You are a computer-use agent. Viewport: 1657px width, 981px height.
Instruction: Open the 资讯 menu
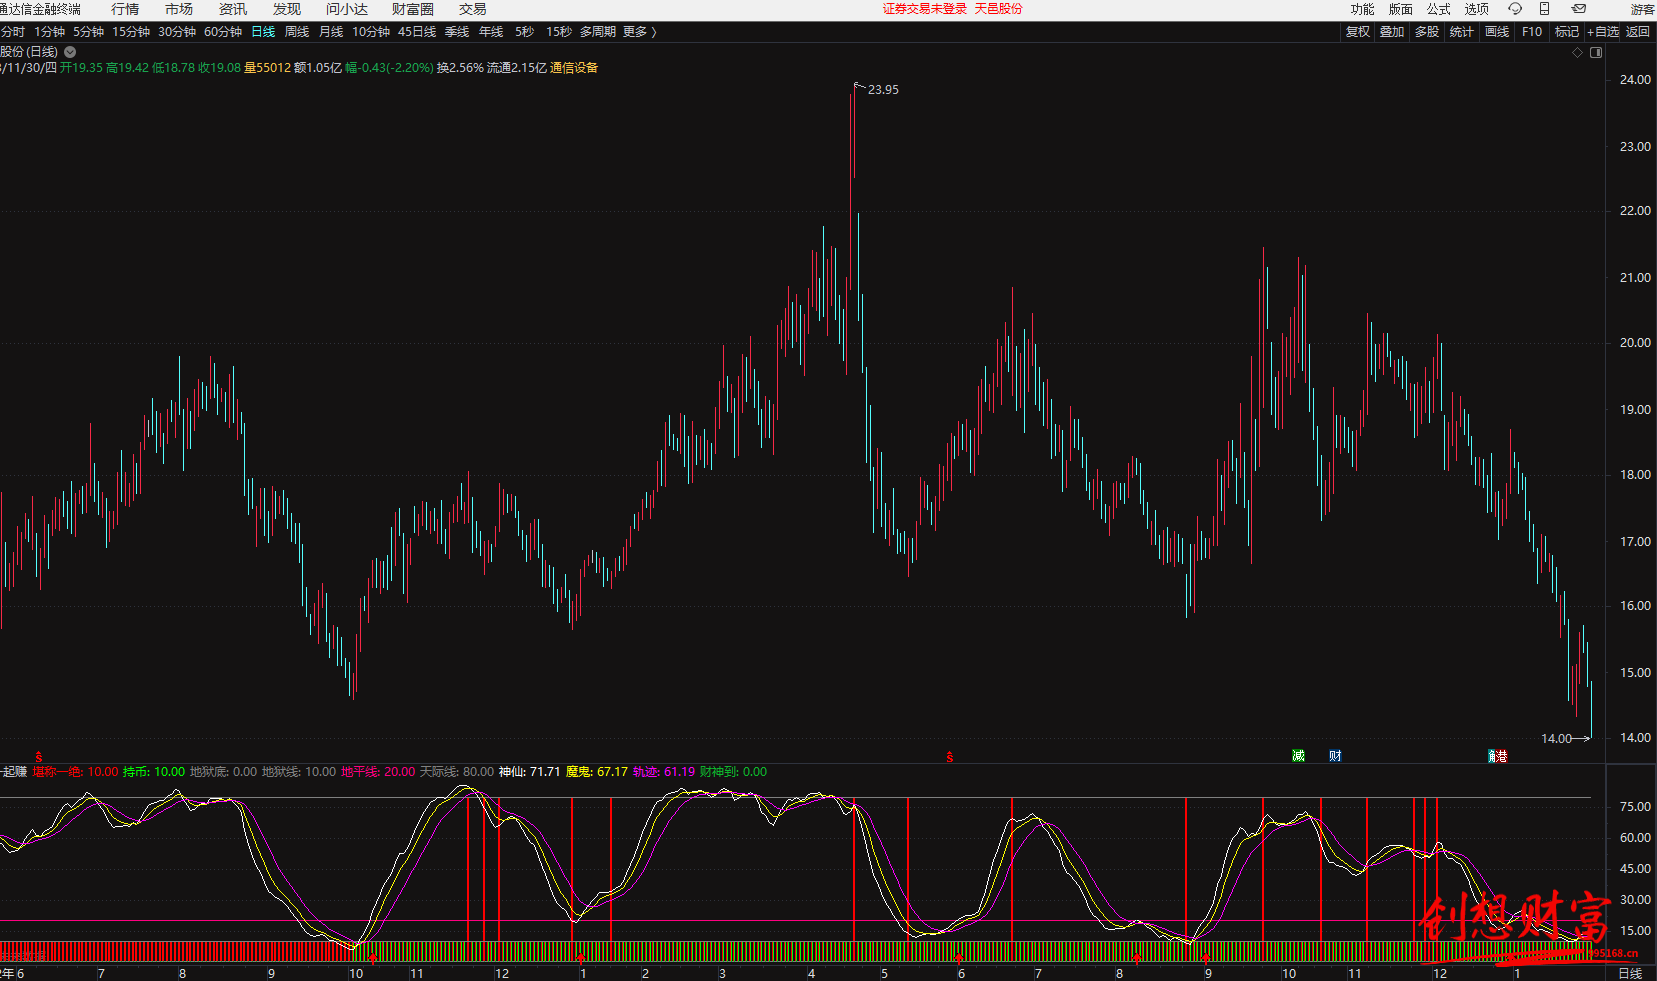(x=233, y=9)
